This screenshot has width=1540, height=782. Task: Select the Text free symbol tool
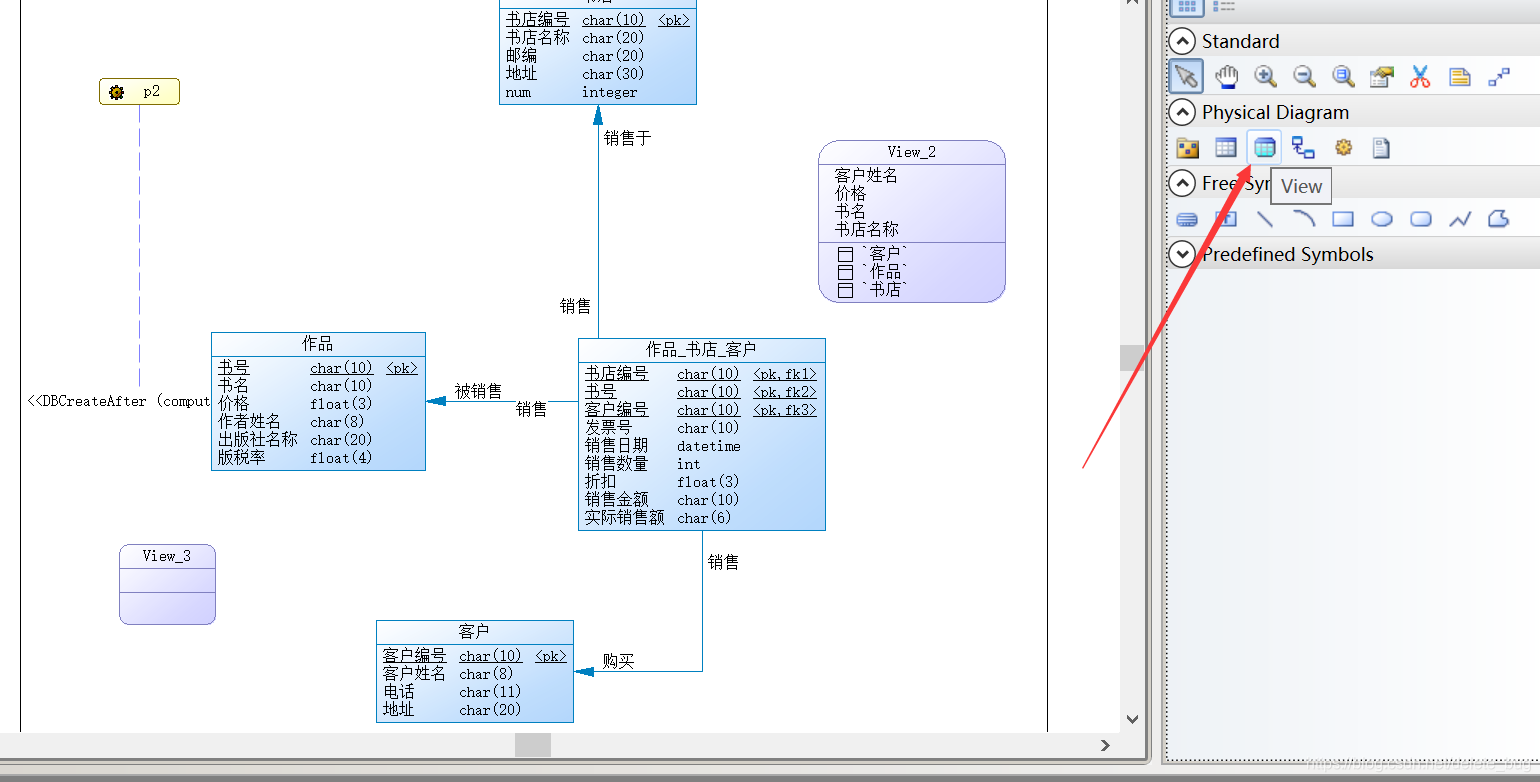pos(1226,219)
